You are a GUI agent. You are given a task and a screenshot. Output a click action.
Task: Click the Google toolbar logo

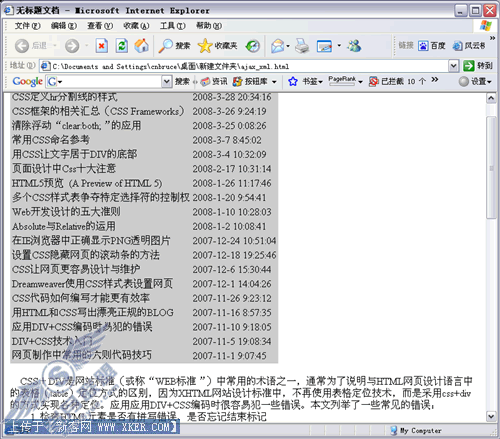click(27, 81)
